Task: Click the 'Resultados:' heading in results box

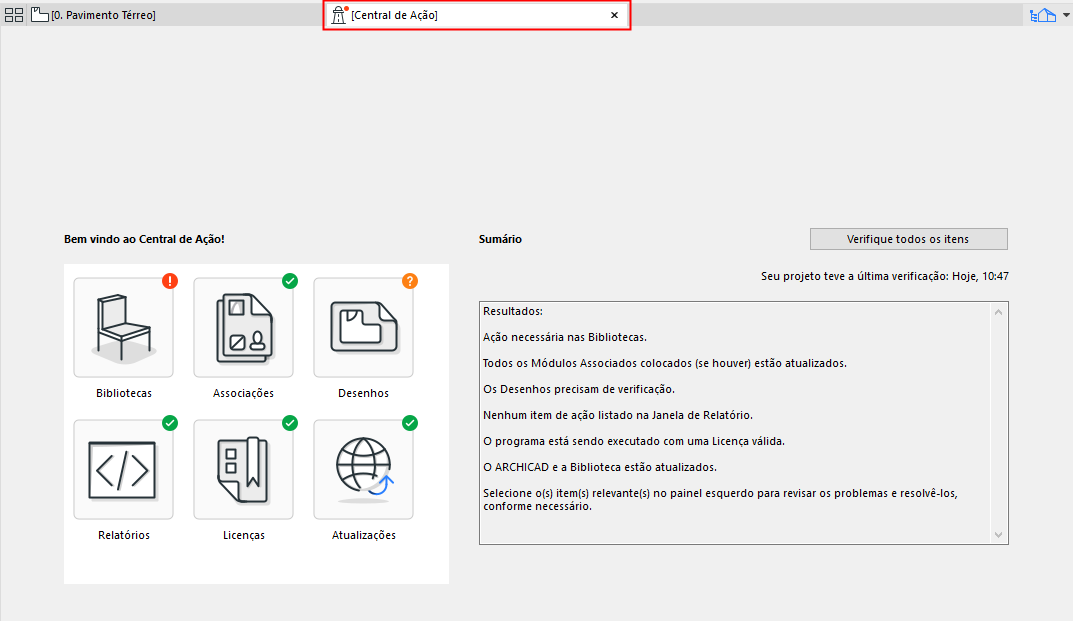Action: pos(513,311)
